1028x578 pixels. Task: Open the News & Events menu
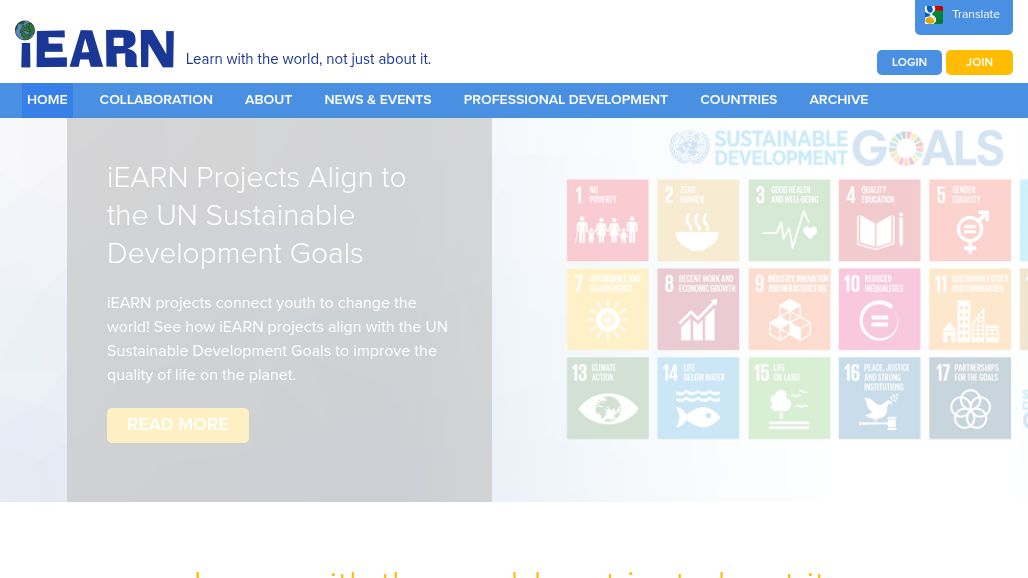378,100
